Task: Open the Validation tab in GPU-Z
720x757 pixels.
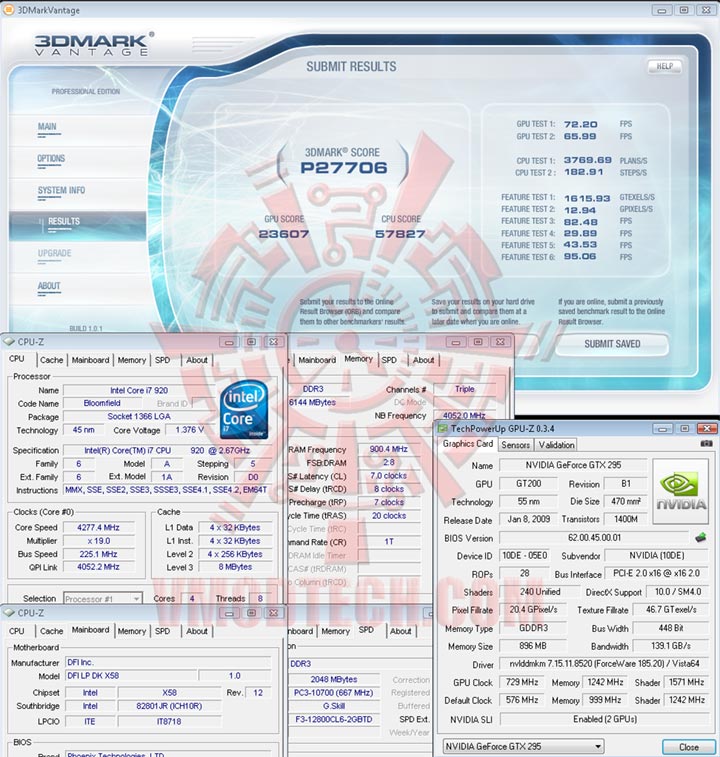Action: (556, 445)
